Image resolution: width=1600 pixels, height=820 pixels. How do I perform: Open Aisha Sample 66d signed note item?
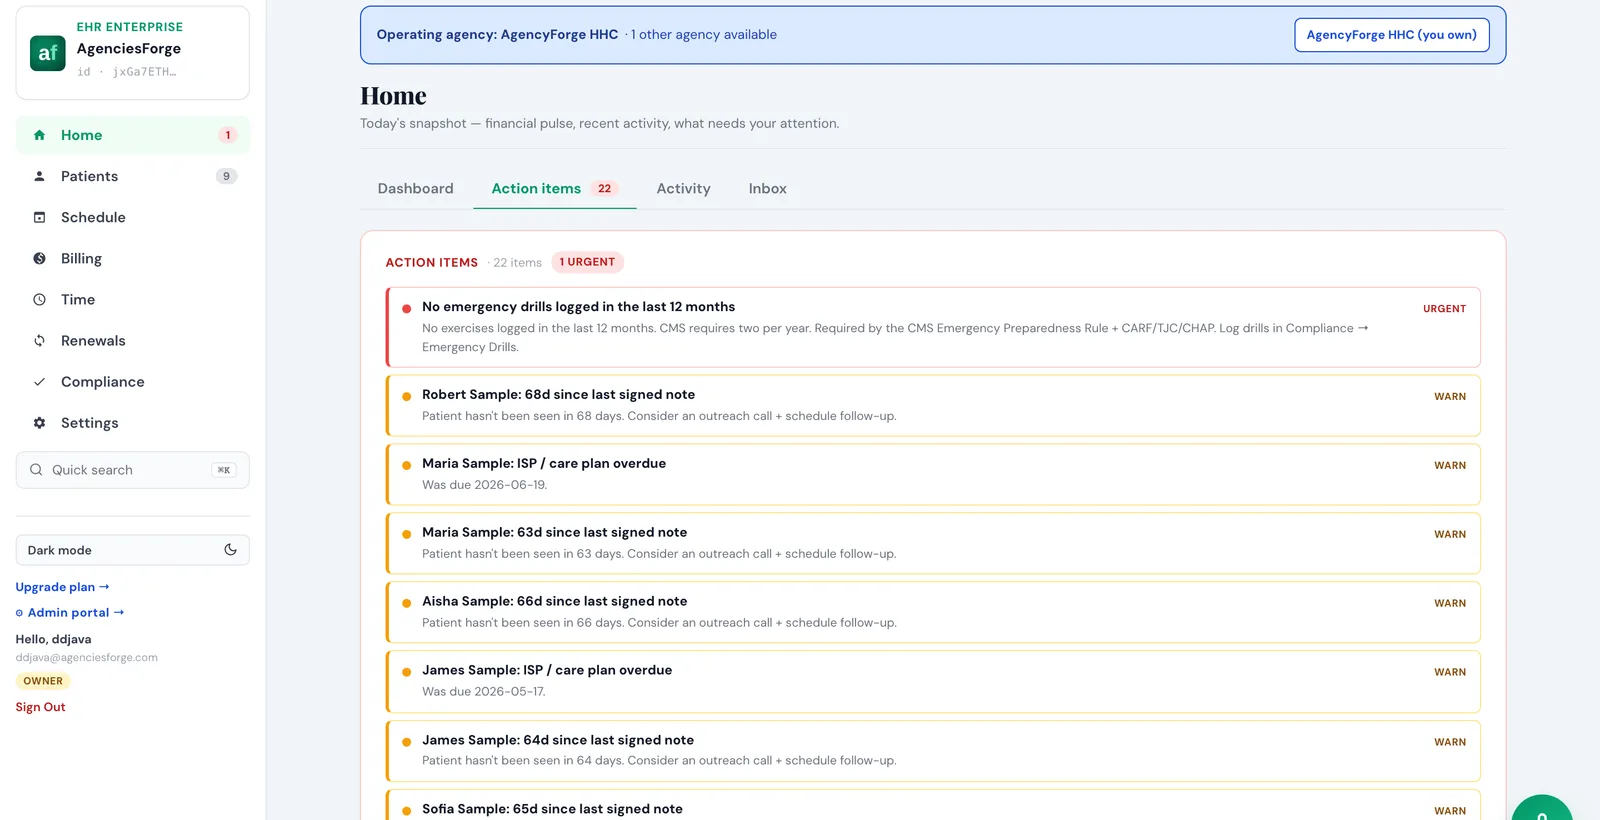[933, 612]
